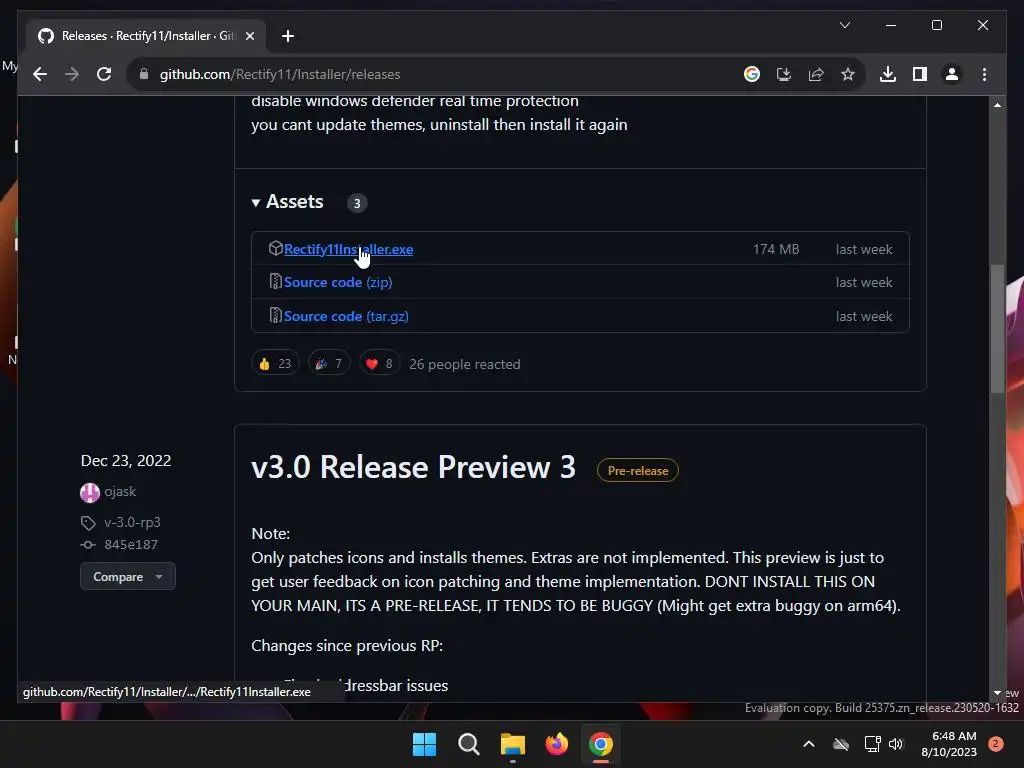
Task: Click ojask's avatar image
Action: pyautogui.click(x=89, y=492)
